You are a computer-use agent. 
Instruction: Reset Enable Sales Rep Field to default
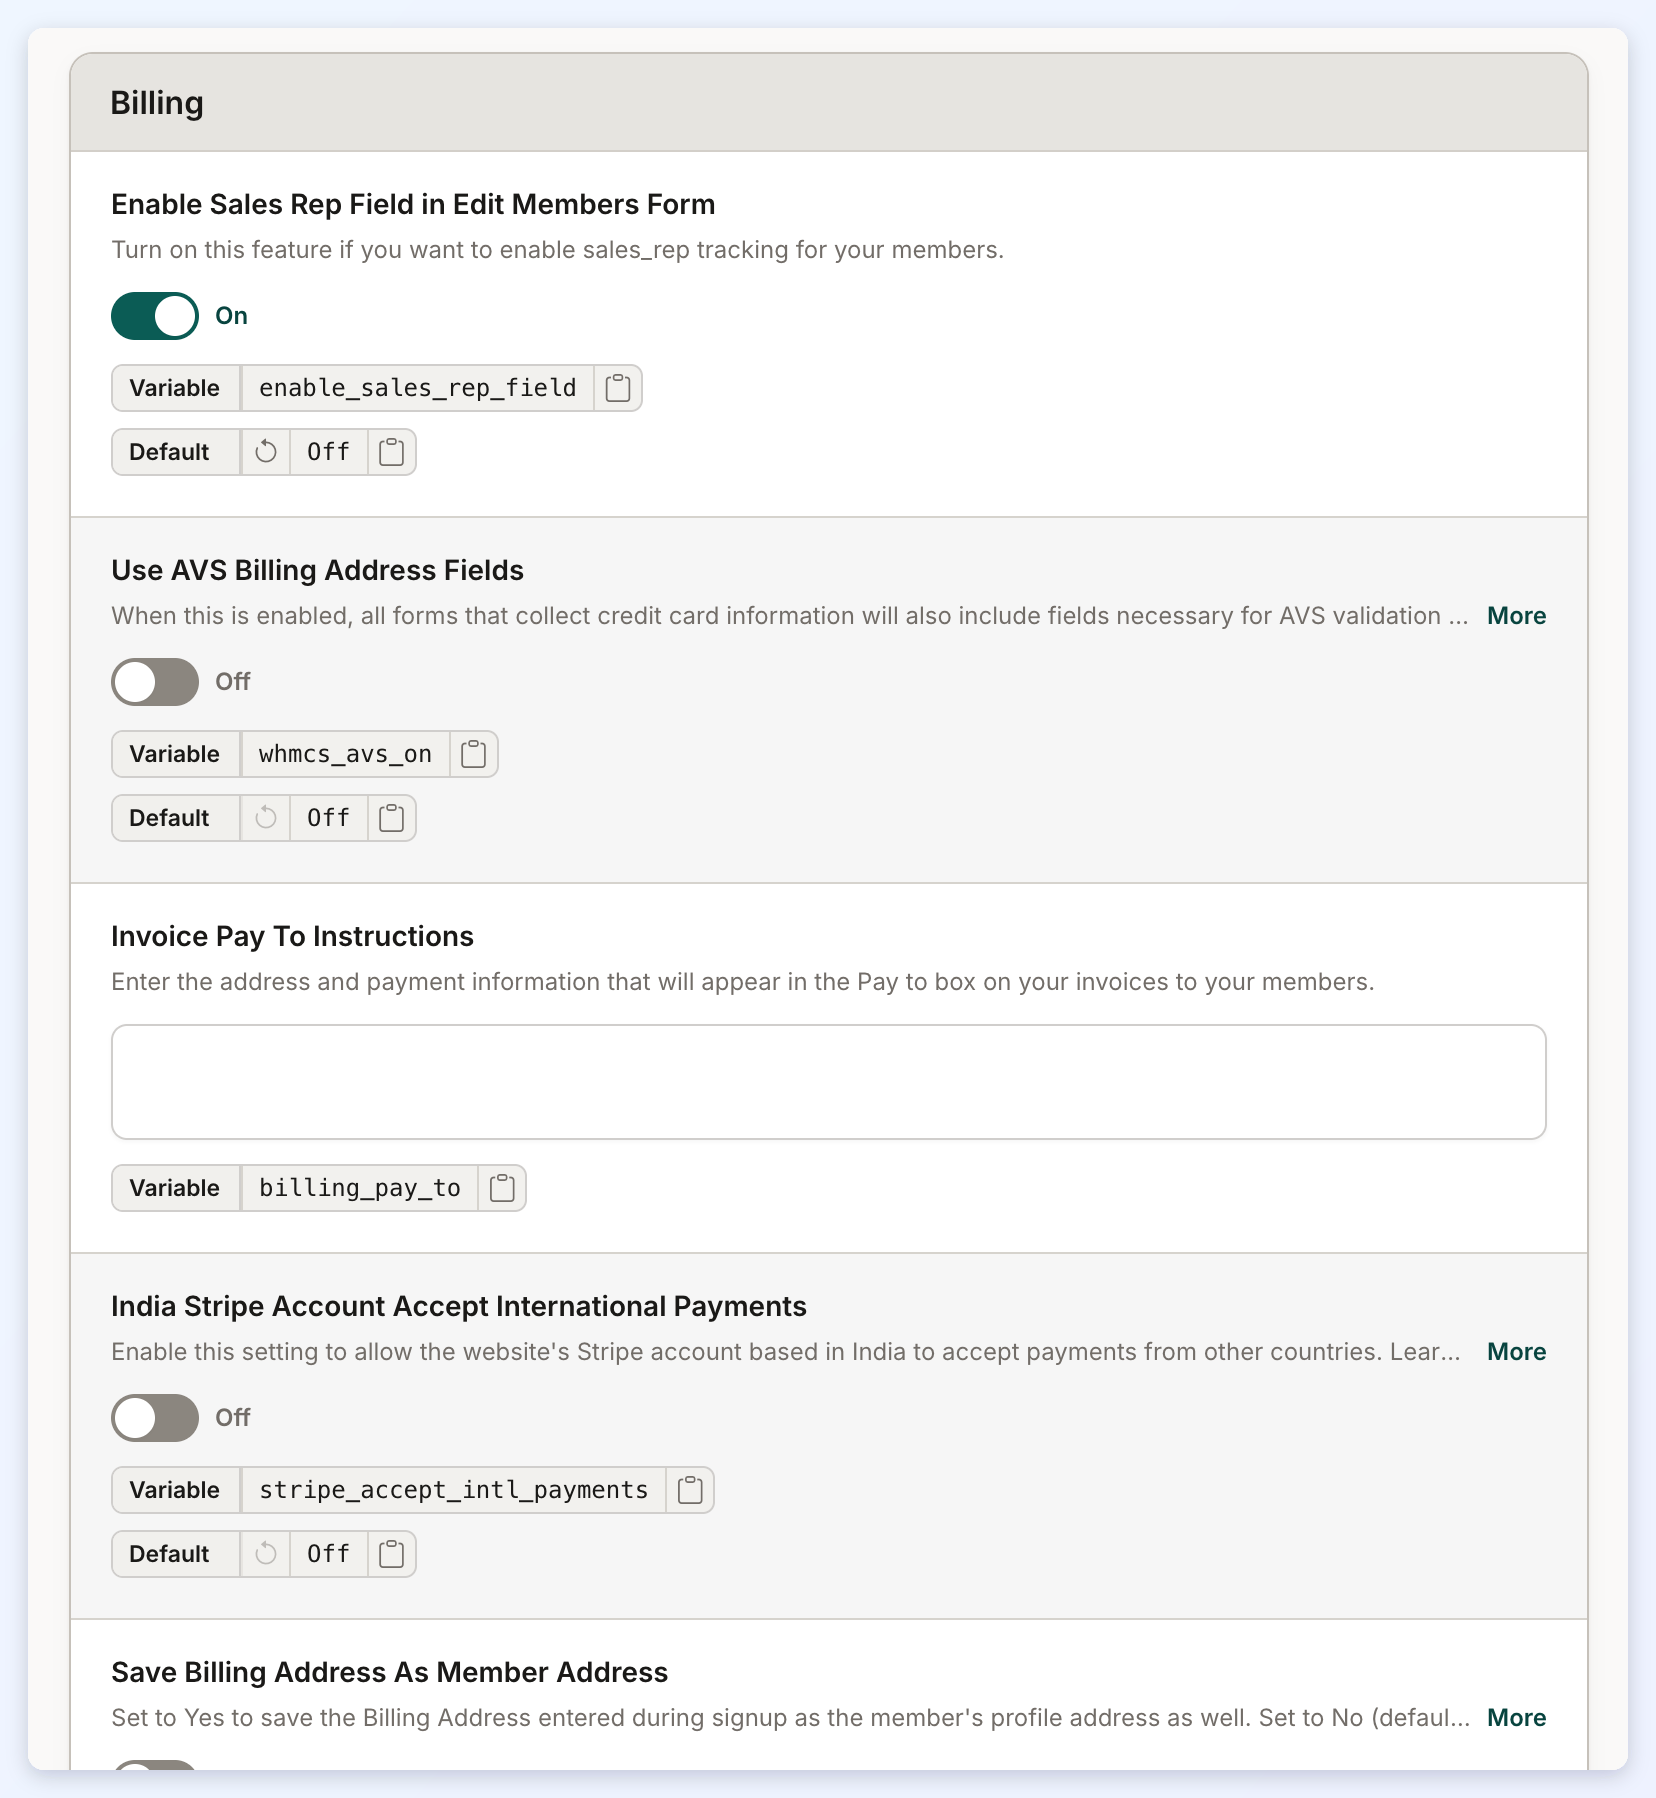click(266, 452)
